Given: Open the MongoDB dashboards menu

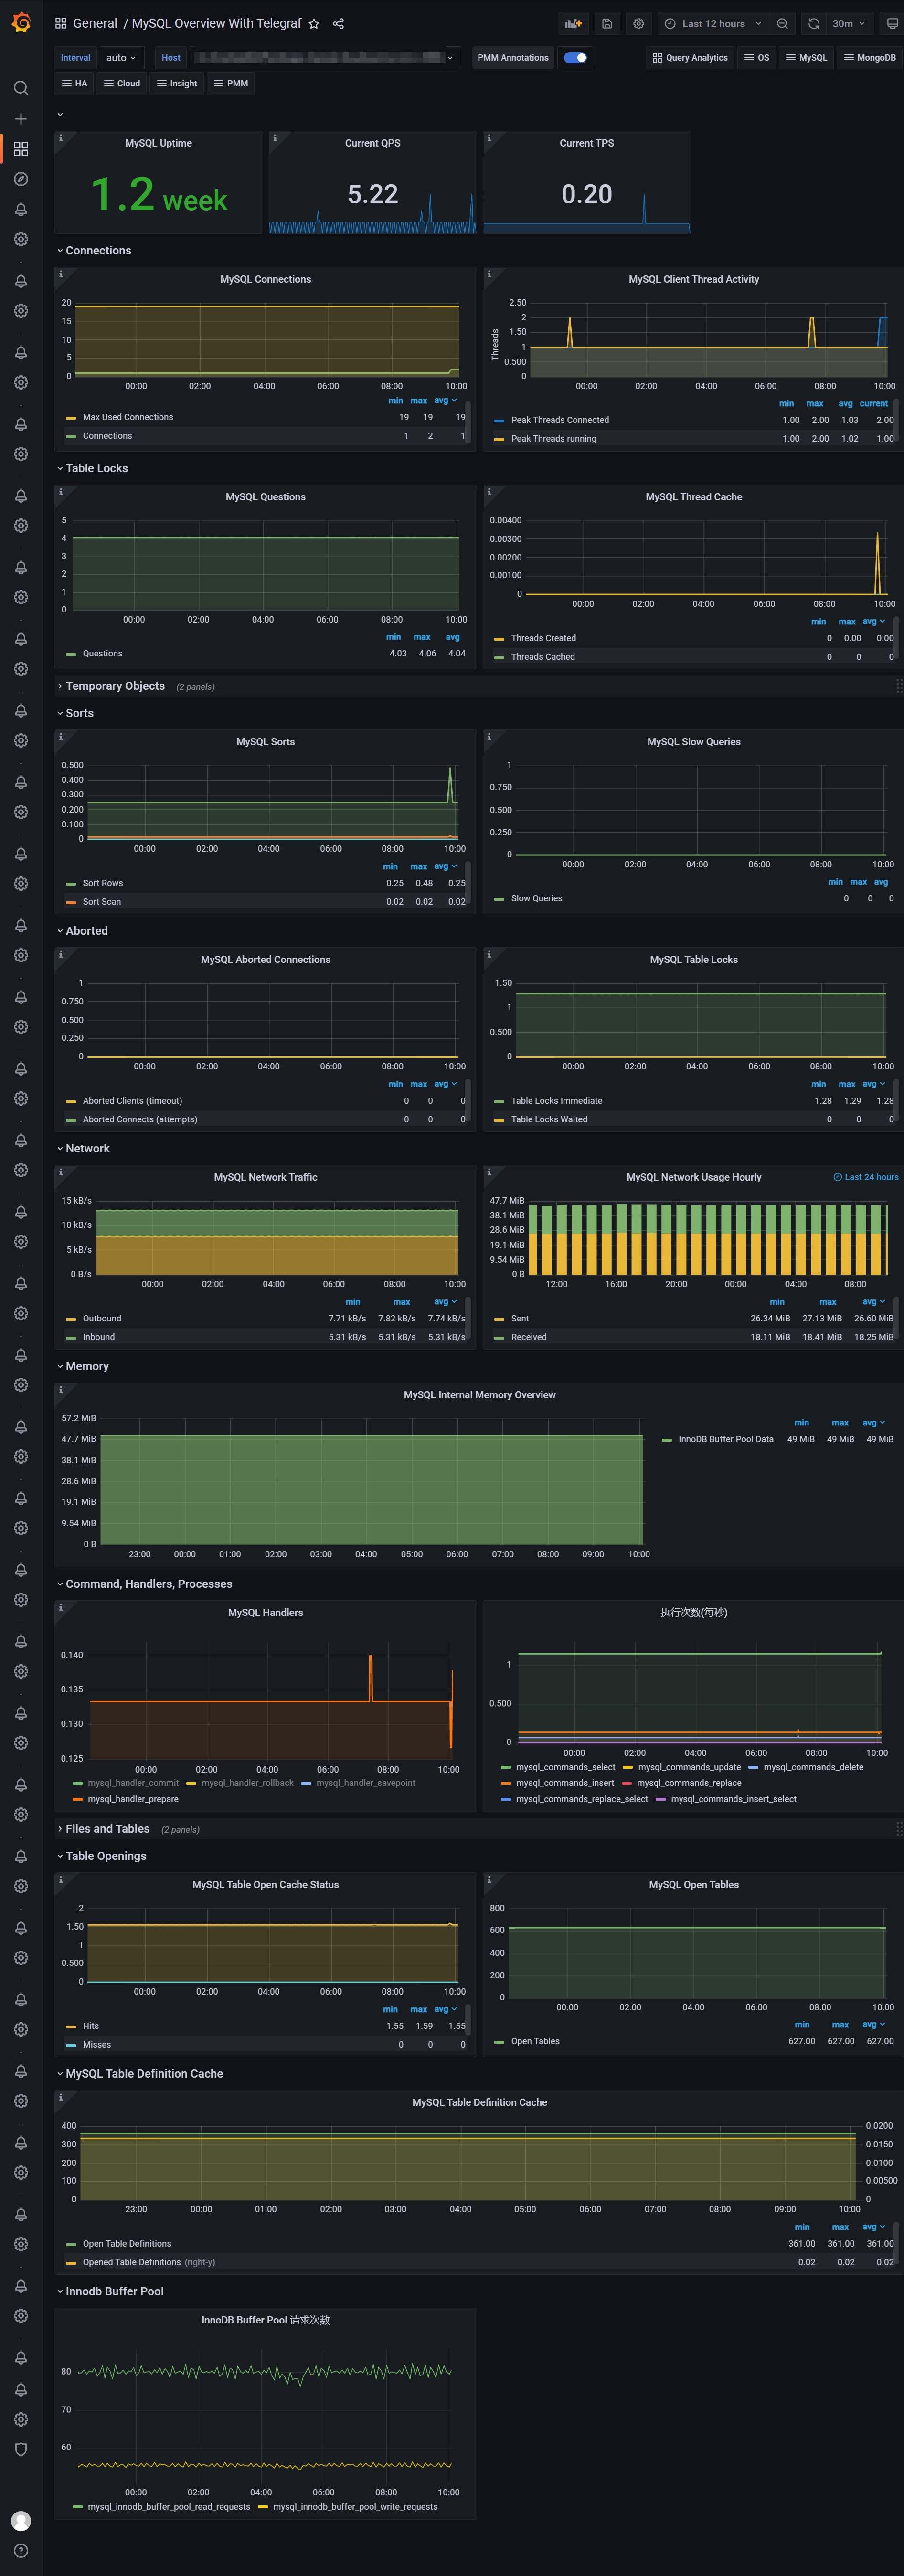Looking at the screenshot, I should pyautogui.click(x=869, y=58).
